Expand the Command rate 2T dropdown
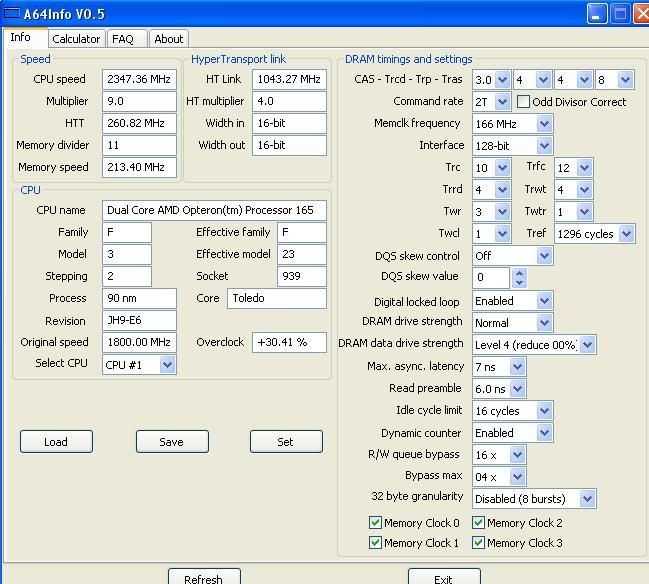 click(x=491, y=101)
